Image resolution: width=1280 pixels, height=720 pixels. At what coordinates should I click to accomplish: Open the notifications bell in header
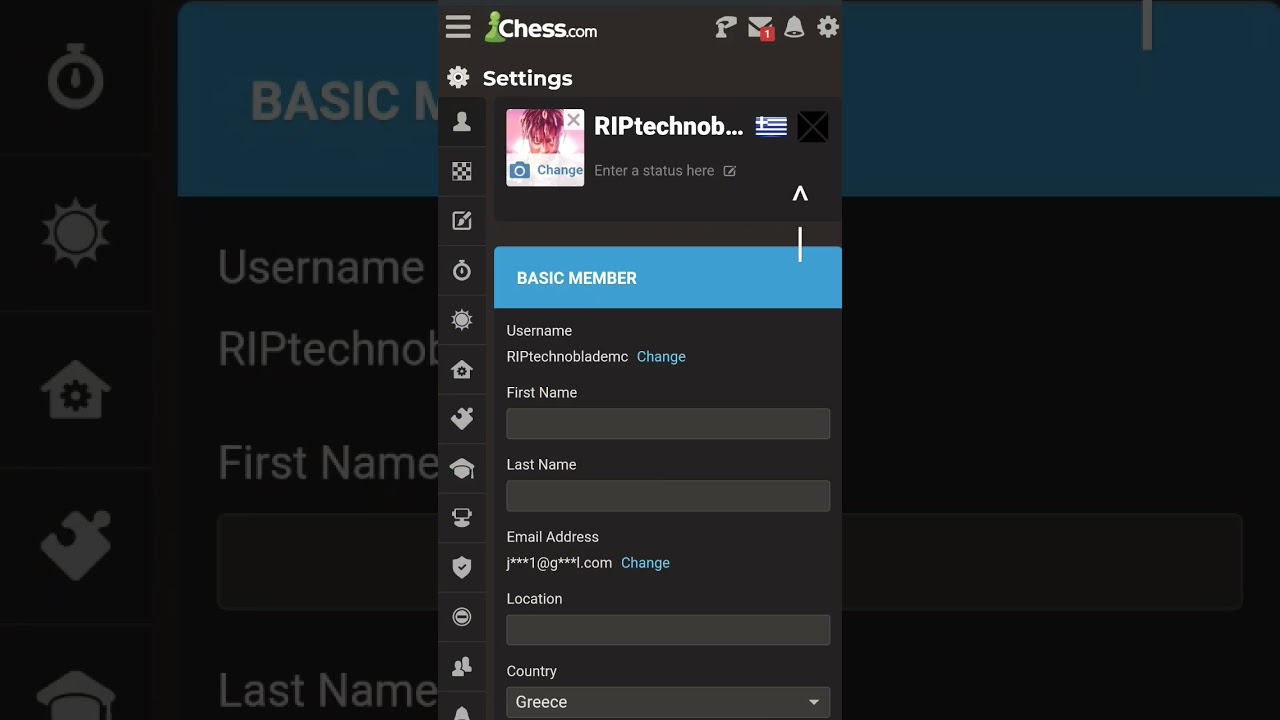click(x=794, y=28)
